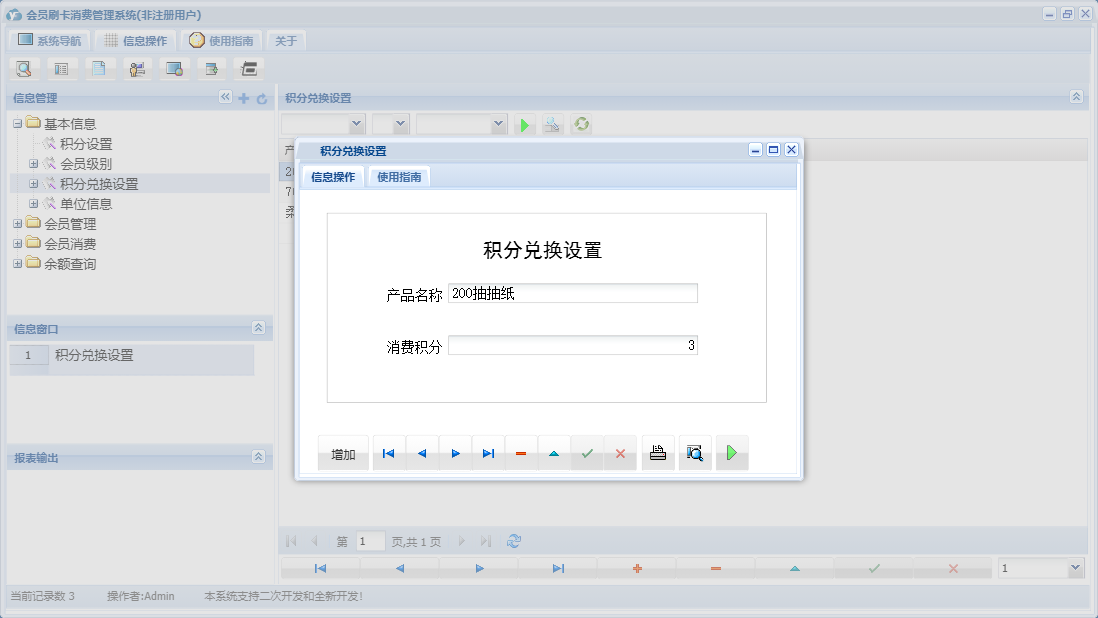Click the print icon in the dialog footer
This screenshot has width=1098, height=618.
[657, 452]
